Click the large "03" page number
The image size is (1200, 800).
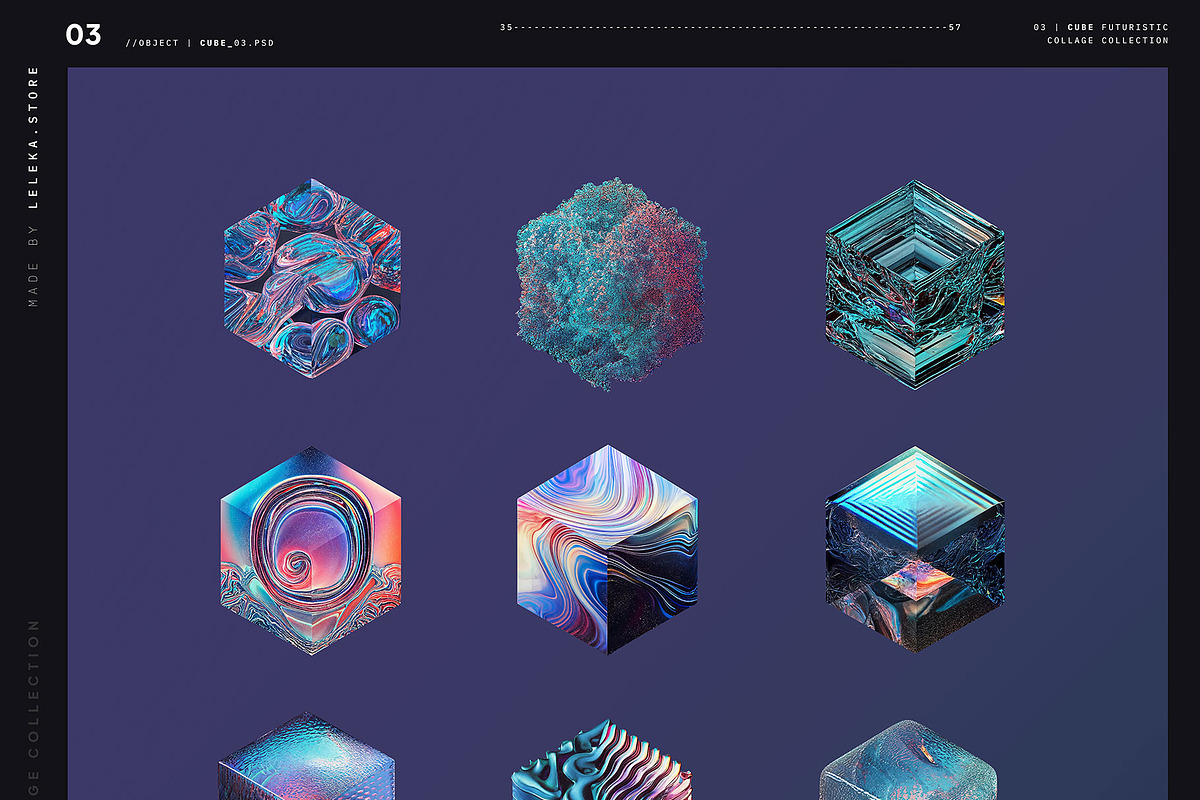[x=84, y=35]
